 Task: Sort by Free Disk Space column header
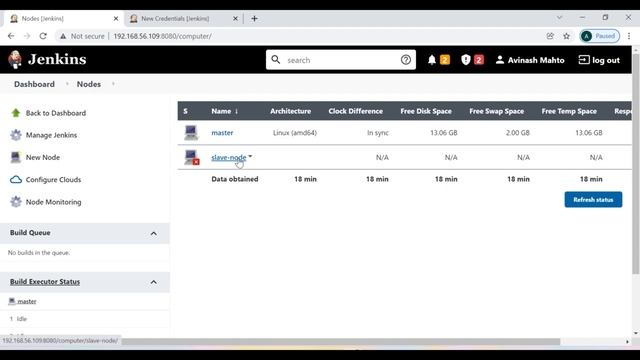(x=426, y=111)
